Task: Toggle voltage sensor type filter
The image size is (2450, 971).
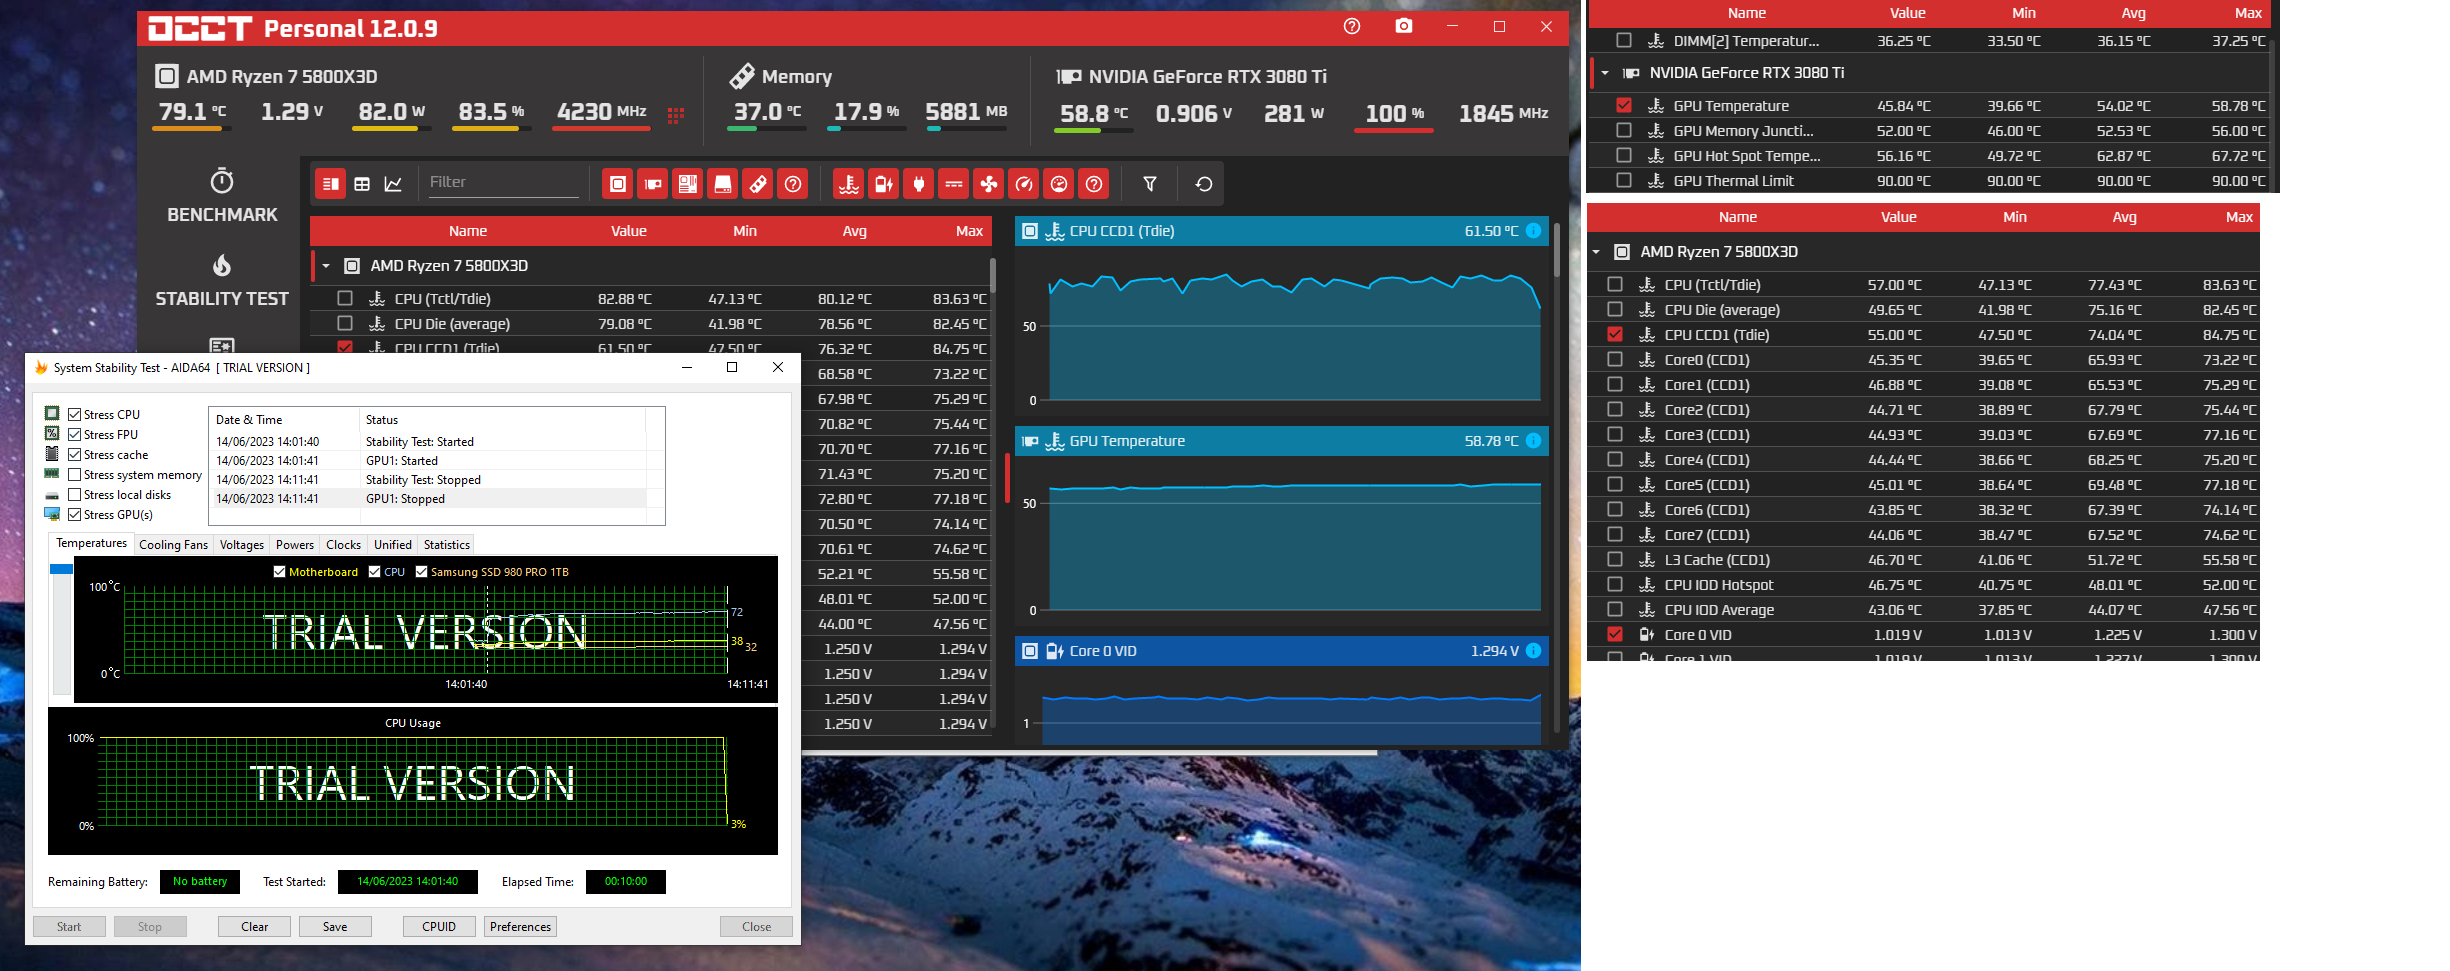Action: pyautogui.click(x=884, y=184)
